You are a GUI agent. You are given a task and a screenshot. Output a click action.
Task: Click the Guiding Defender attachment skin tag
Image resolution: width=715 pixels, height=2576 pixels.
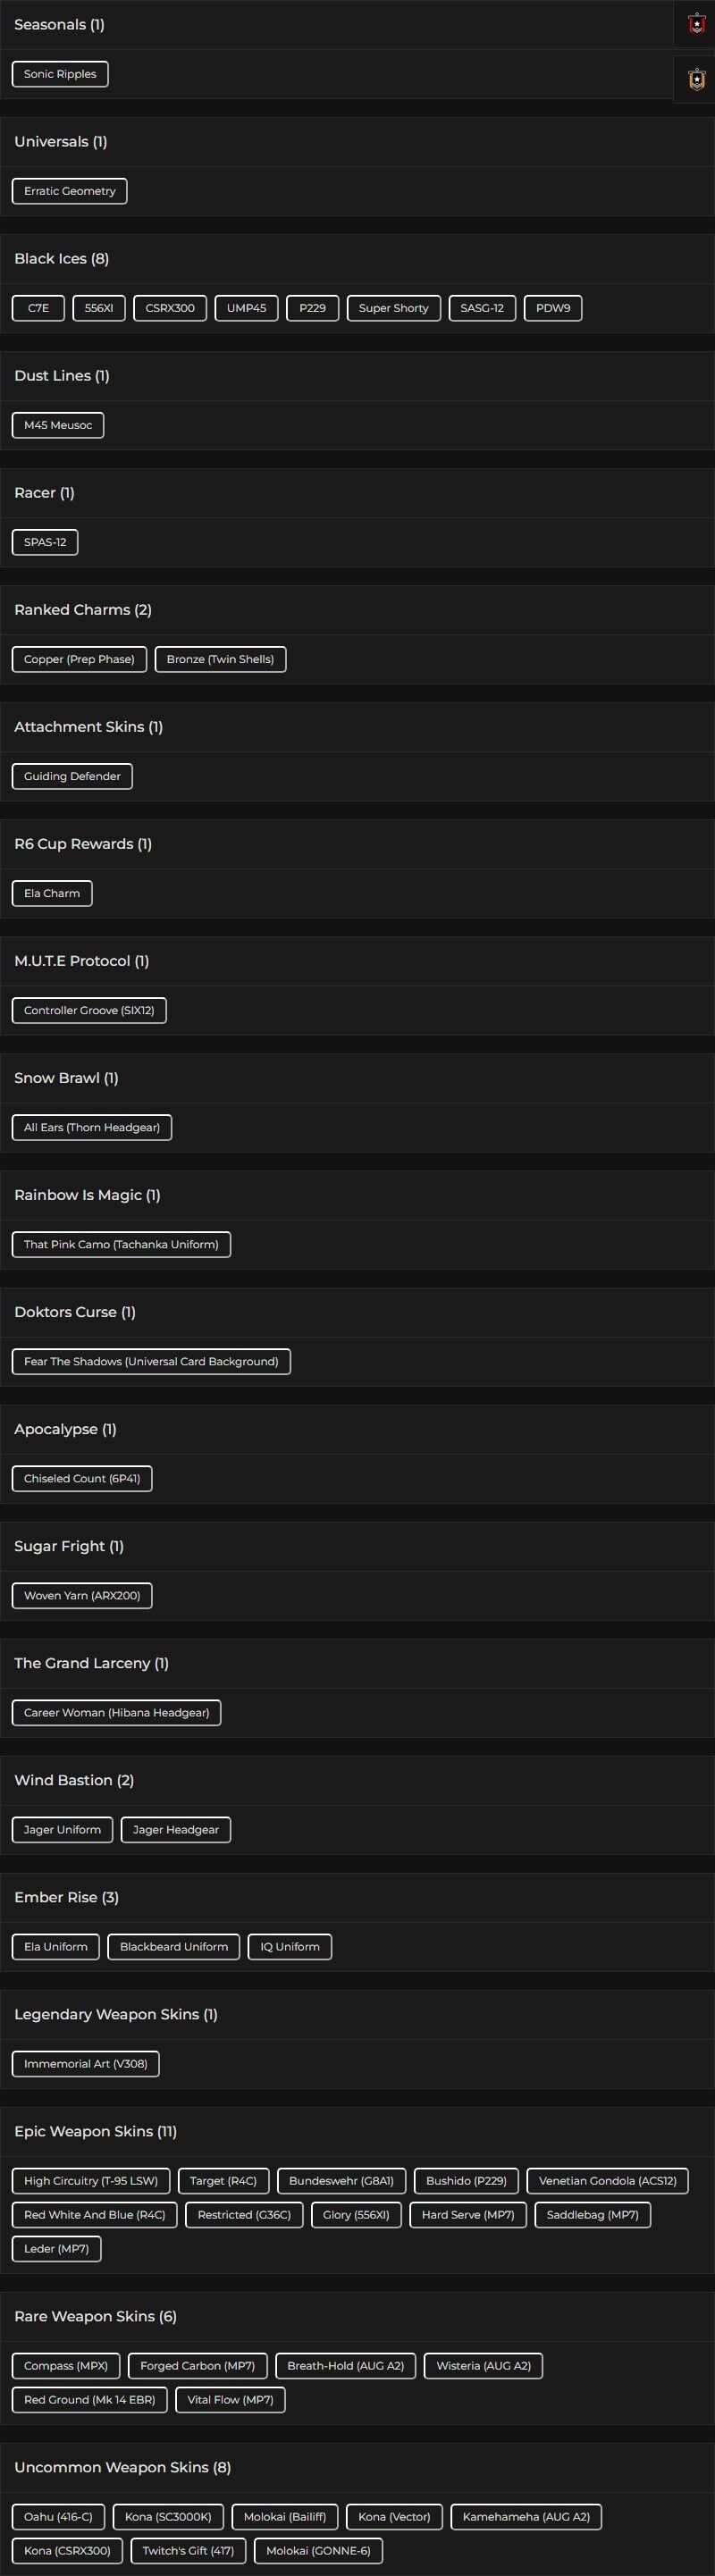point(72,776)
